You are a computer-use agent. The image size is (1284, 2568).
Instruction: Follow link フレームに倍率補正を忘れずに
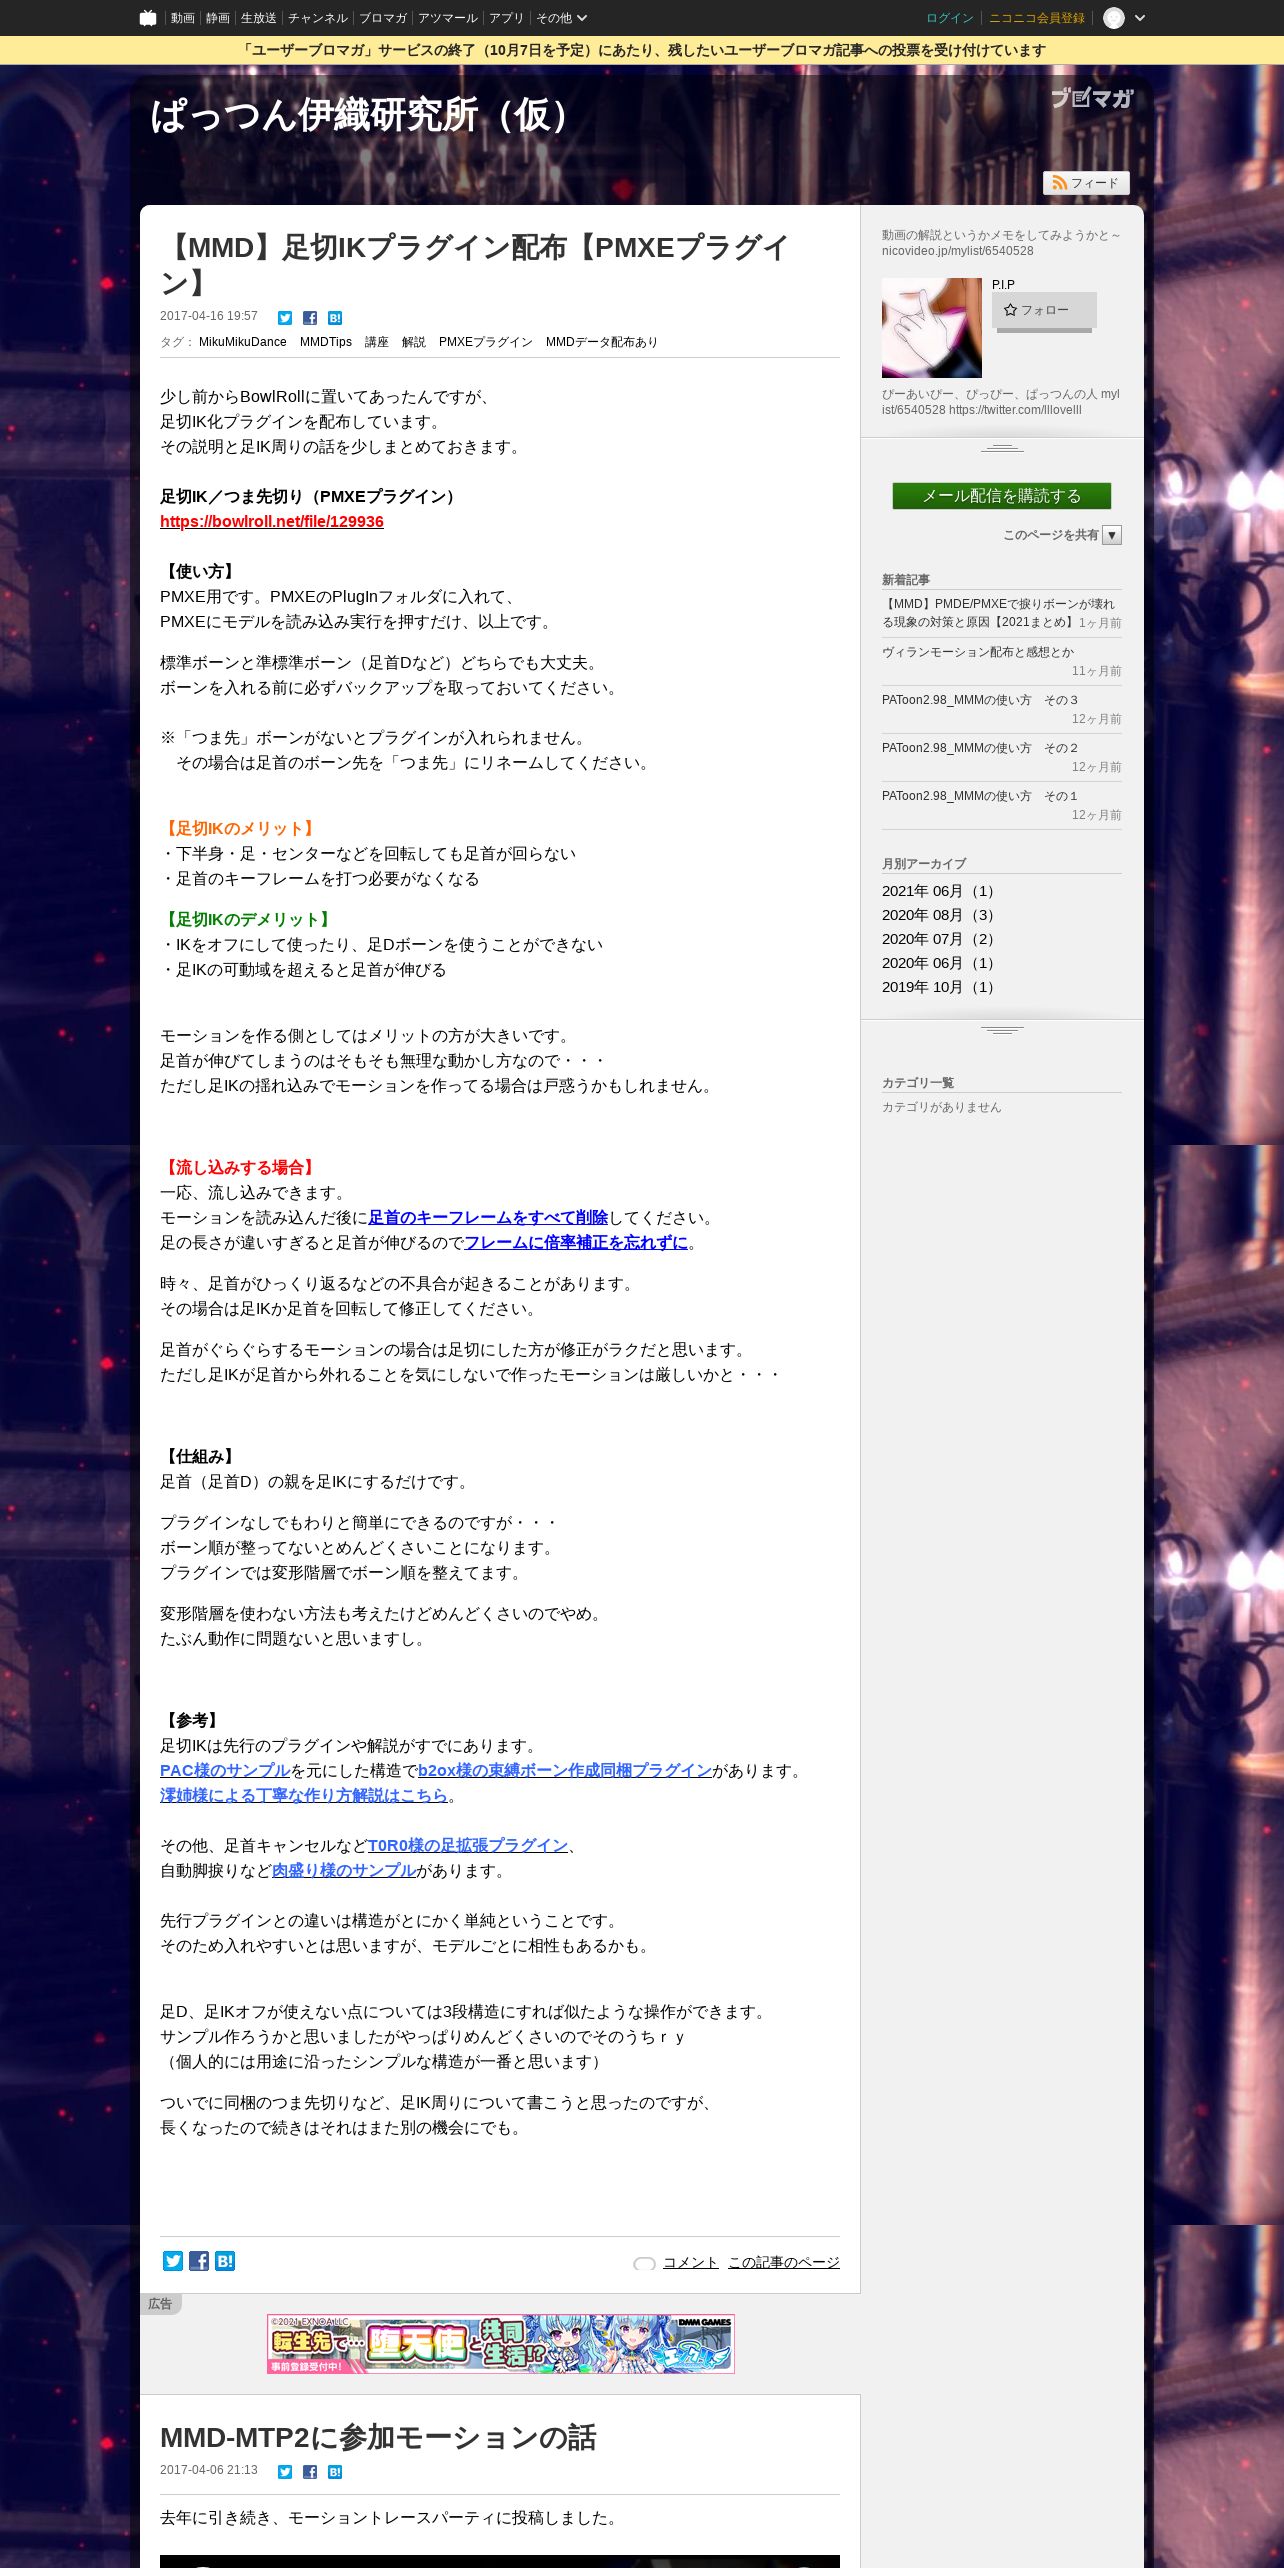(x=576, y=1242)
